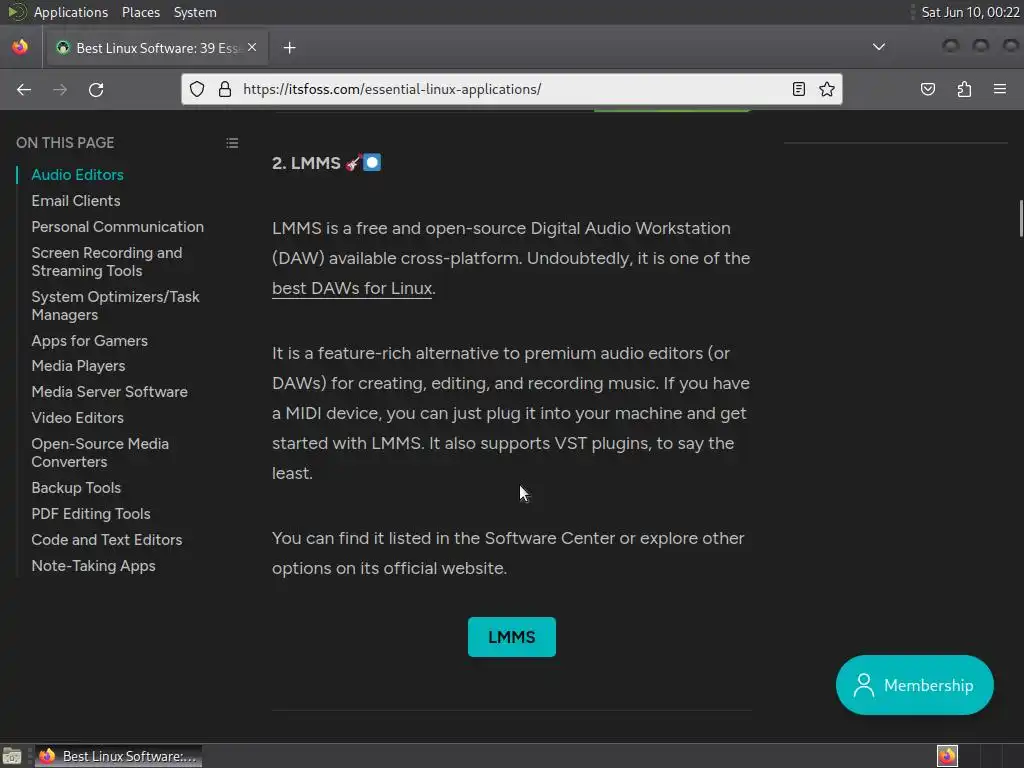Jump to Email Clients section
1024x768 pixels.
click(76, 201)
